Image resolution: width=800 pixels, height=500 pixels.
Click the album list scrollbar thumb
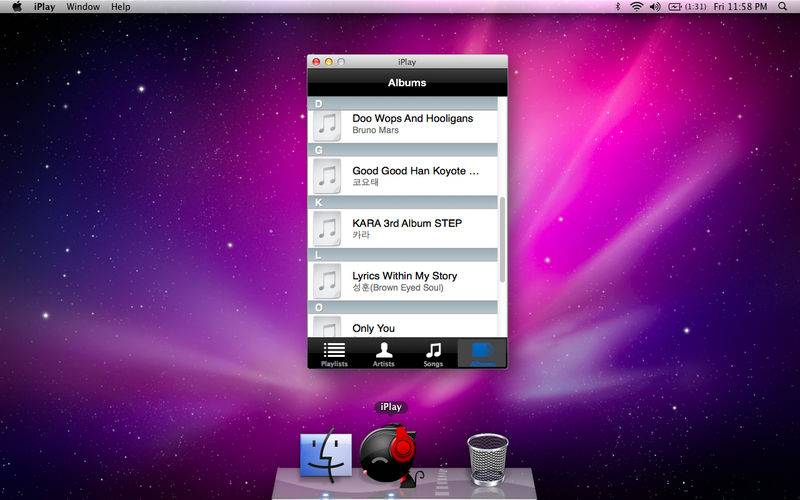click(502, 239)
